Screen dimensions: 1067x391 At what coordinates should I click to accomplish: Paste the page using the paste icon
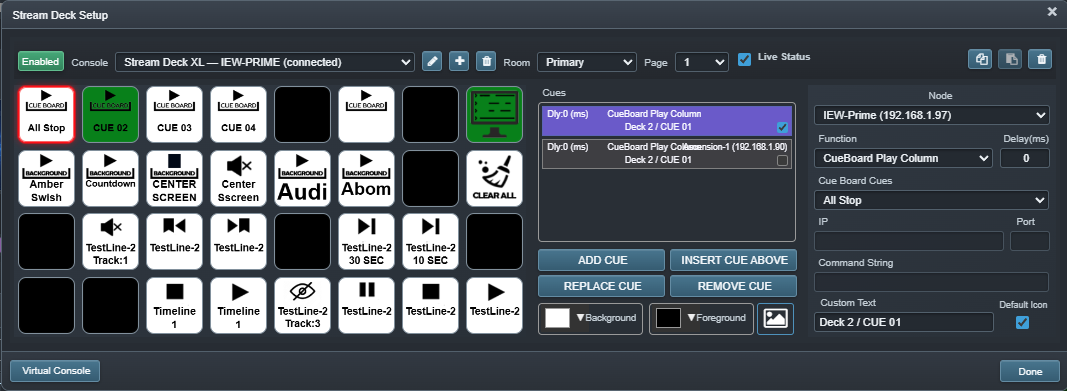click(1011, 59)
